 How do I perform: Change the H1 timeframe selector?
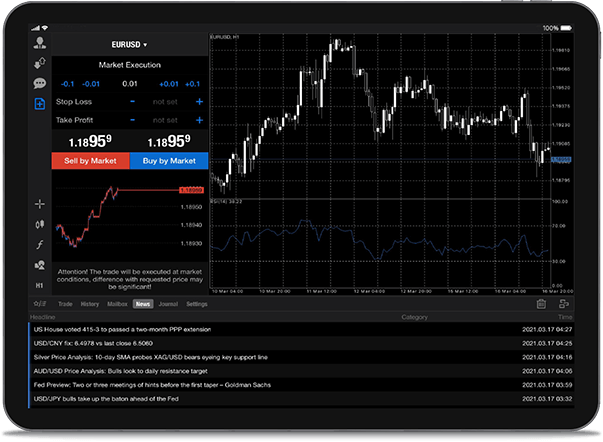40,285
